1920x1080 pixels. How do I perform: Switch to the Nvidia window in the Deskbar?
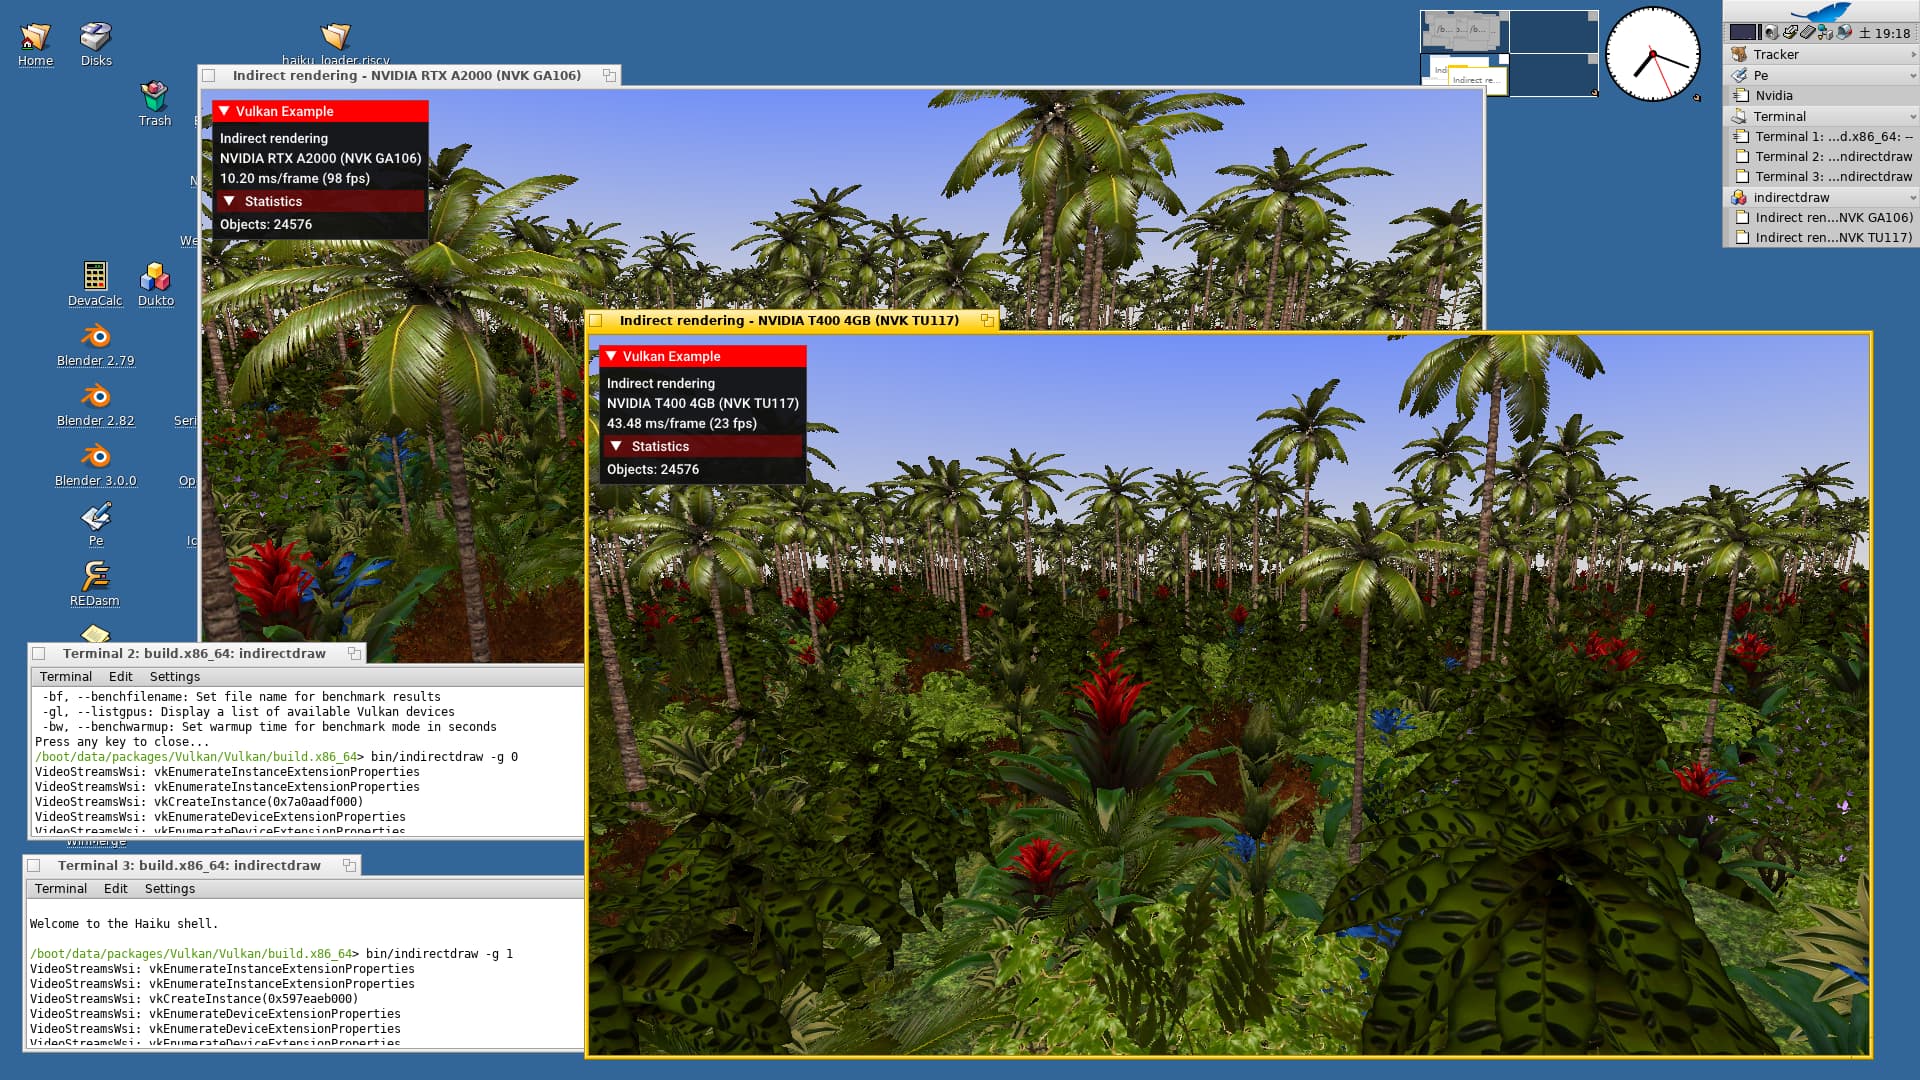click(x=1821, y=95)
